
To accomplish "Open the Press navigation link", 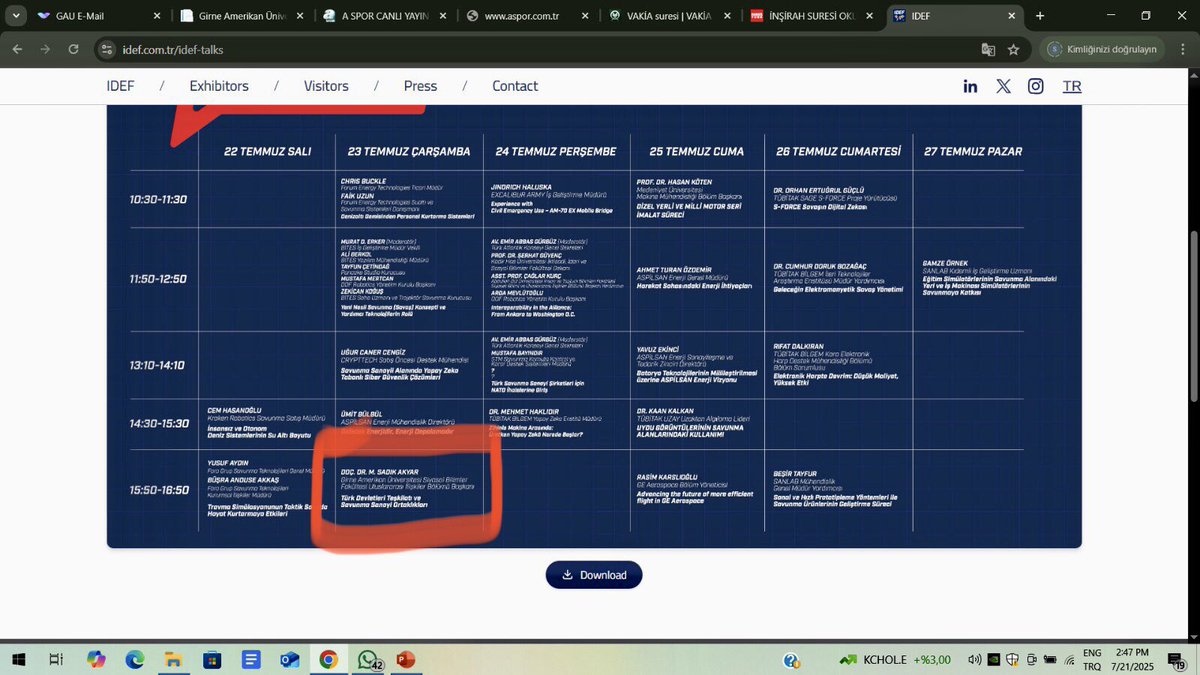I will tap(420, 86).
